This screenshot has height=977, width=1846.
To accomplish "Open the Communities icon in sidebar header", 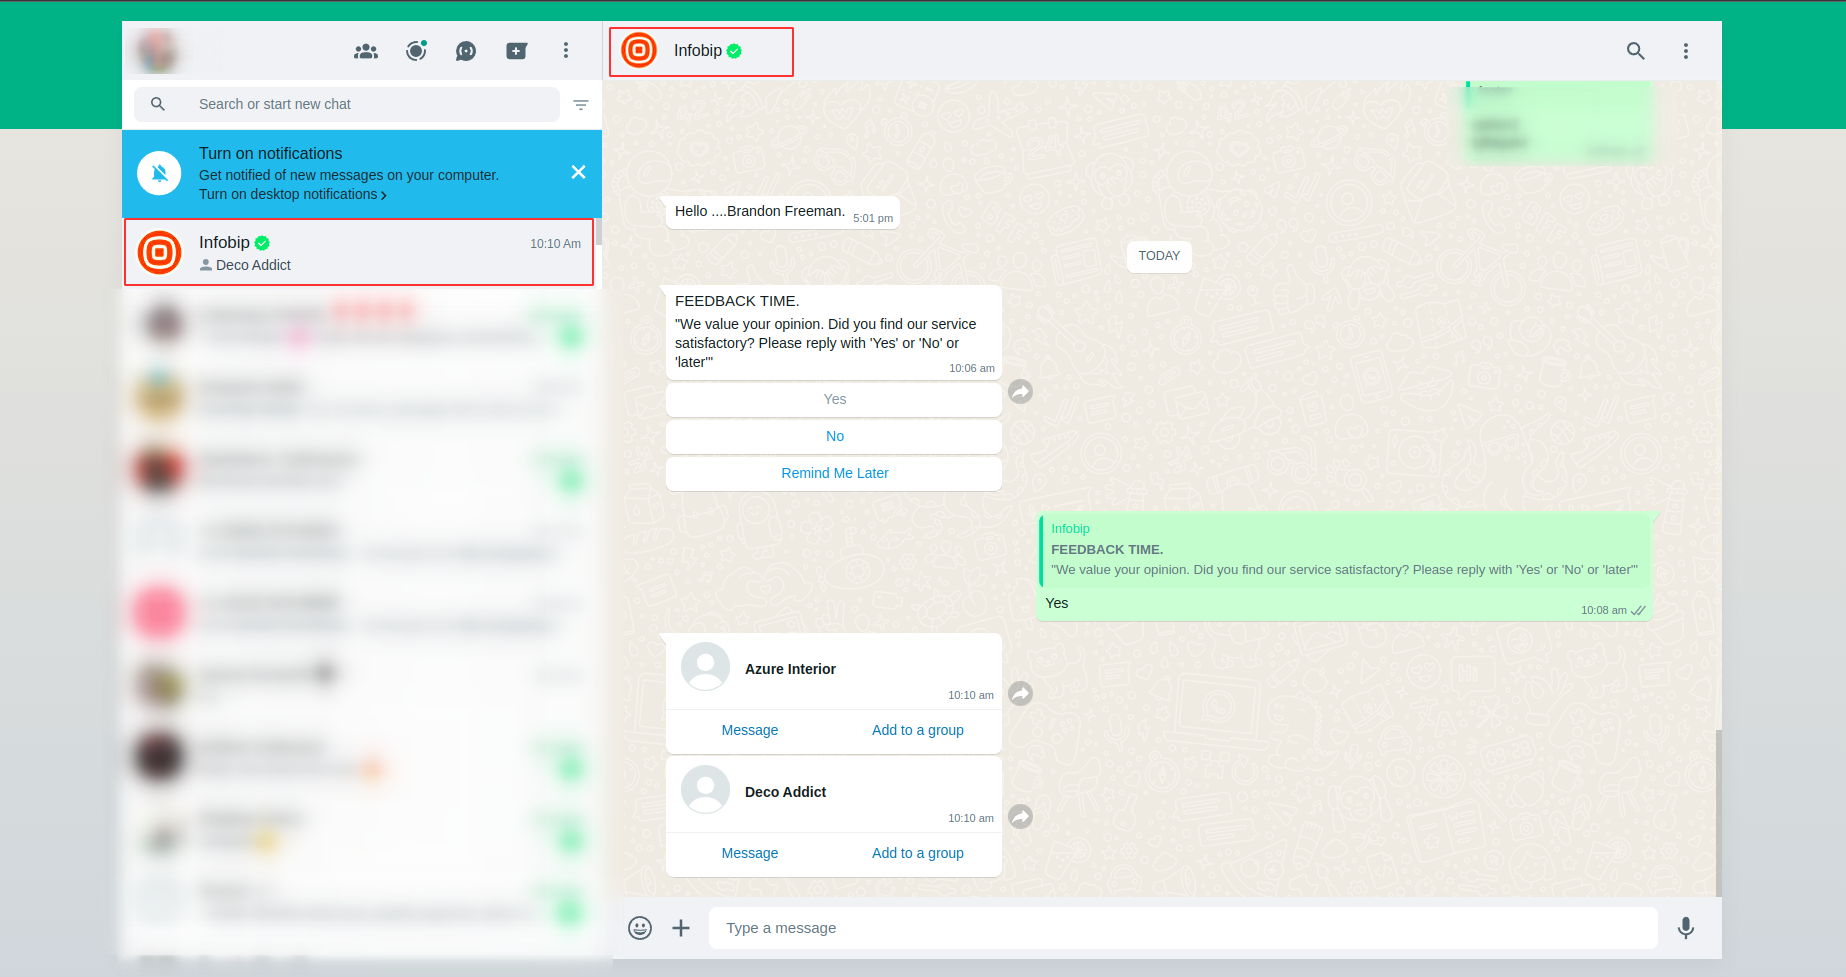I will coord(366,51).
